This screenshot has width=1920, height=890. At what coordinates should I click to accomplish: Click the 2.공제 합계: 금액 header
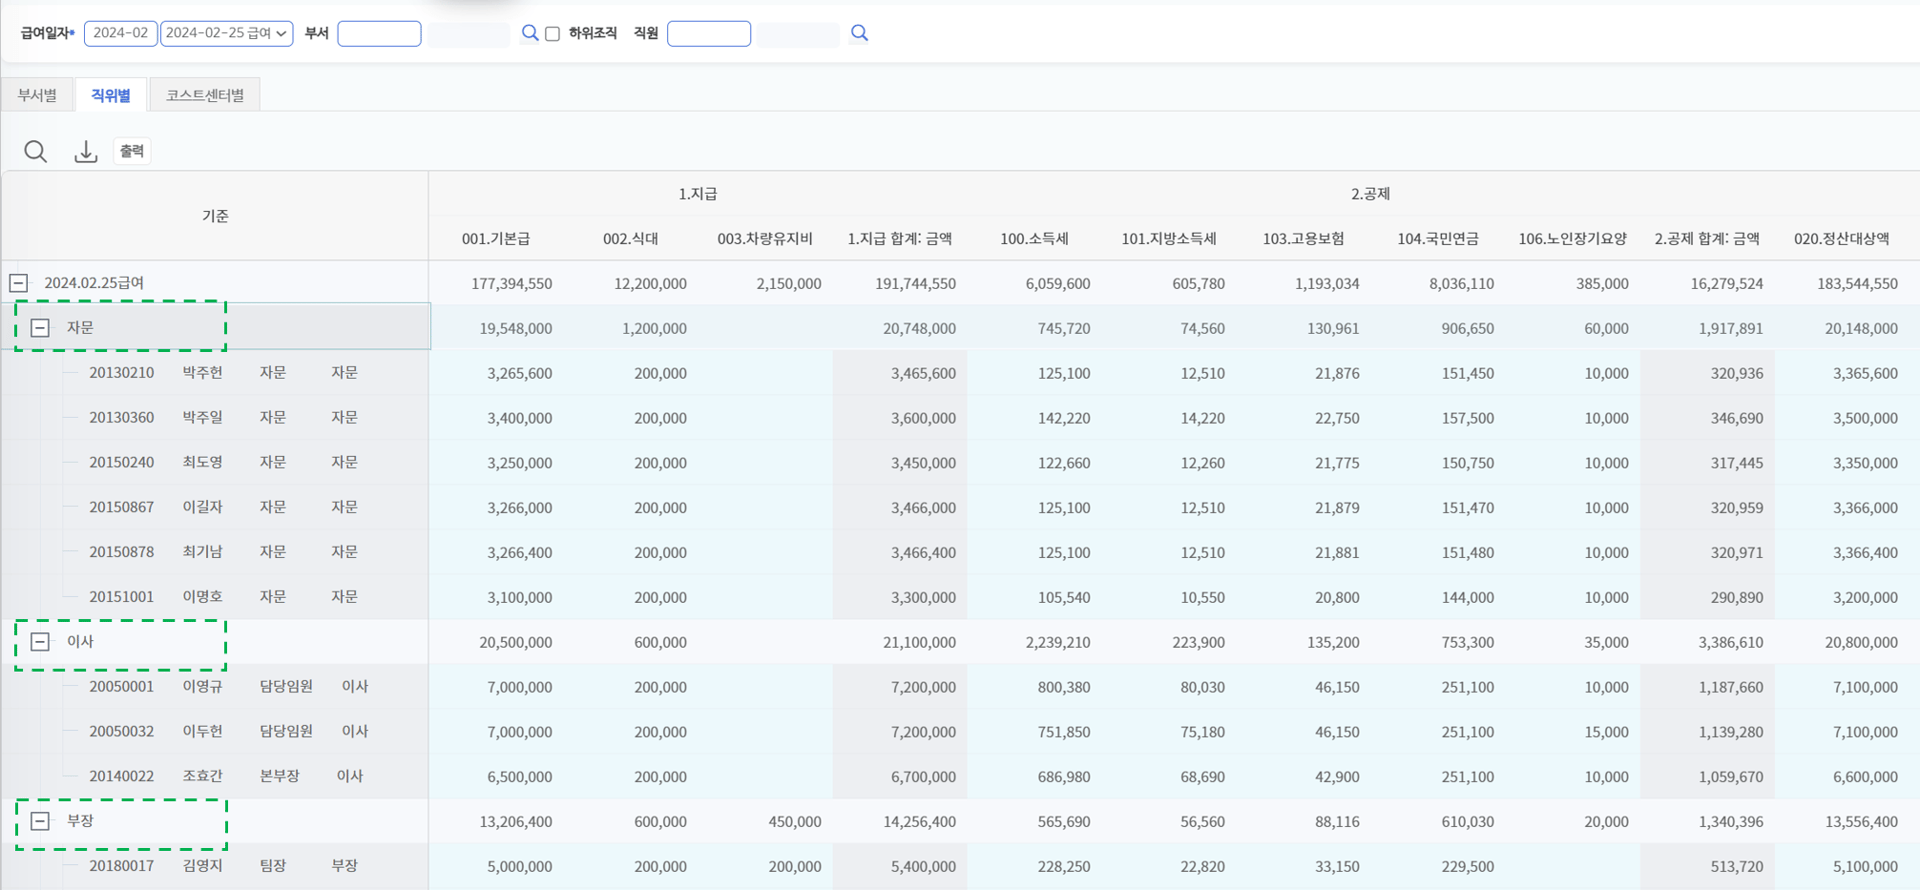tap(1707, 239)
